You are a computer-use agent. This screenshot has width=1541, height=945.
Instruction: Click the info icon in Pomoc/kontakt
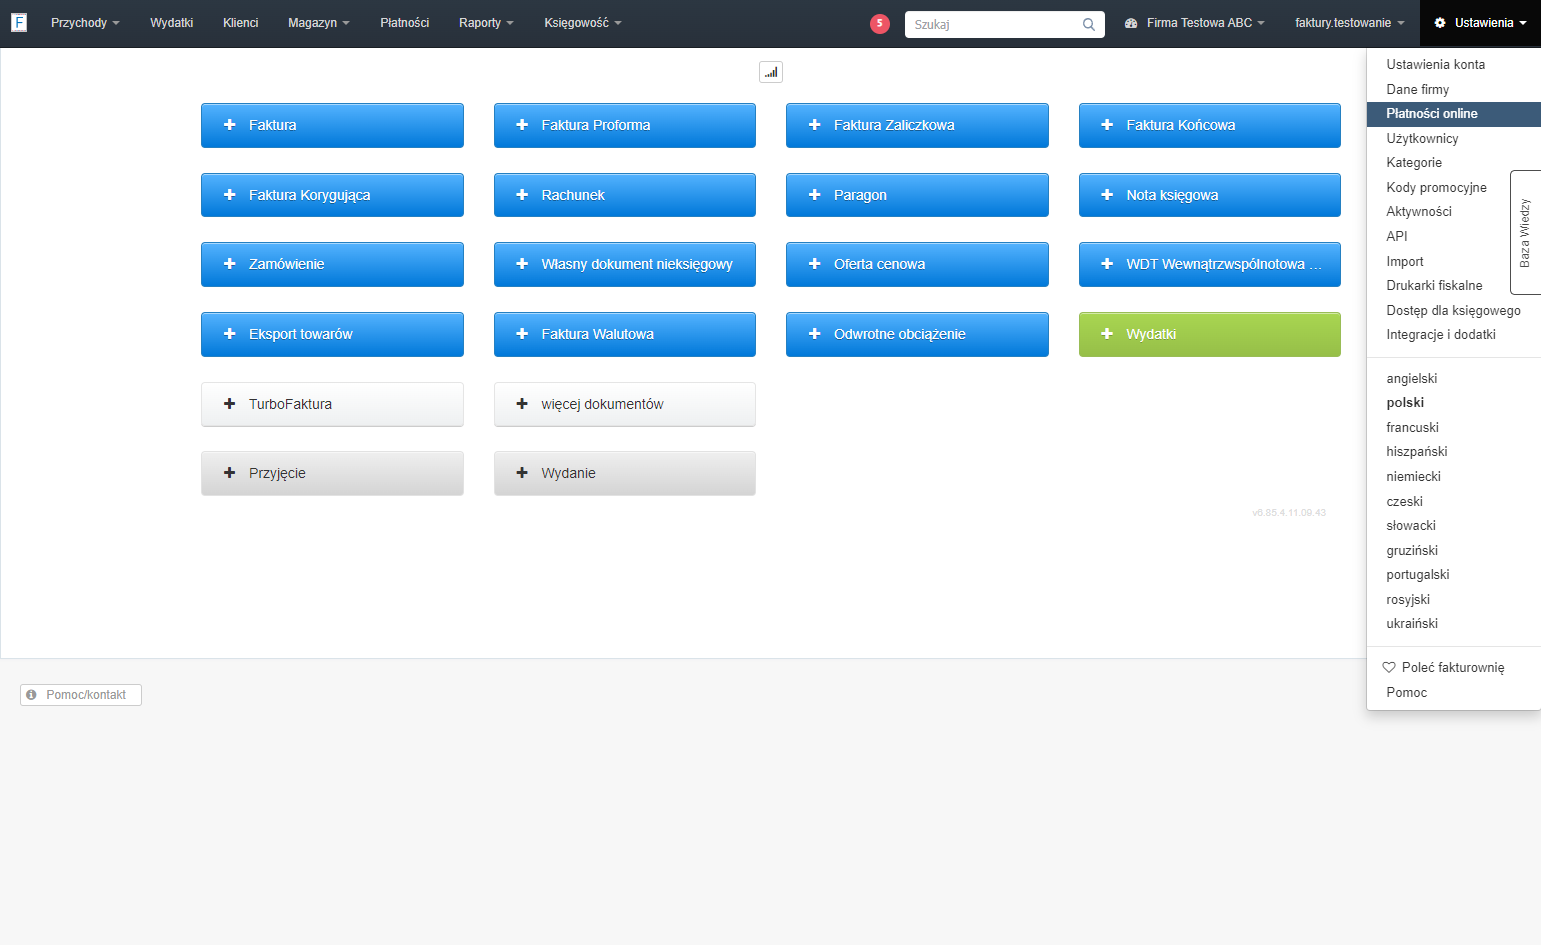[31, 695]
